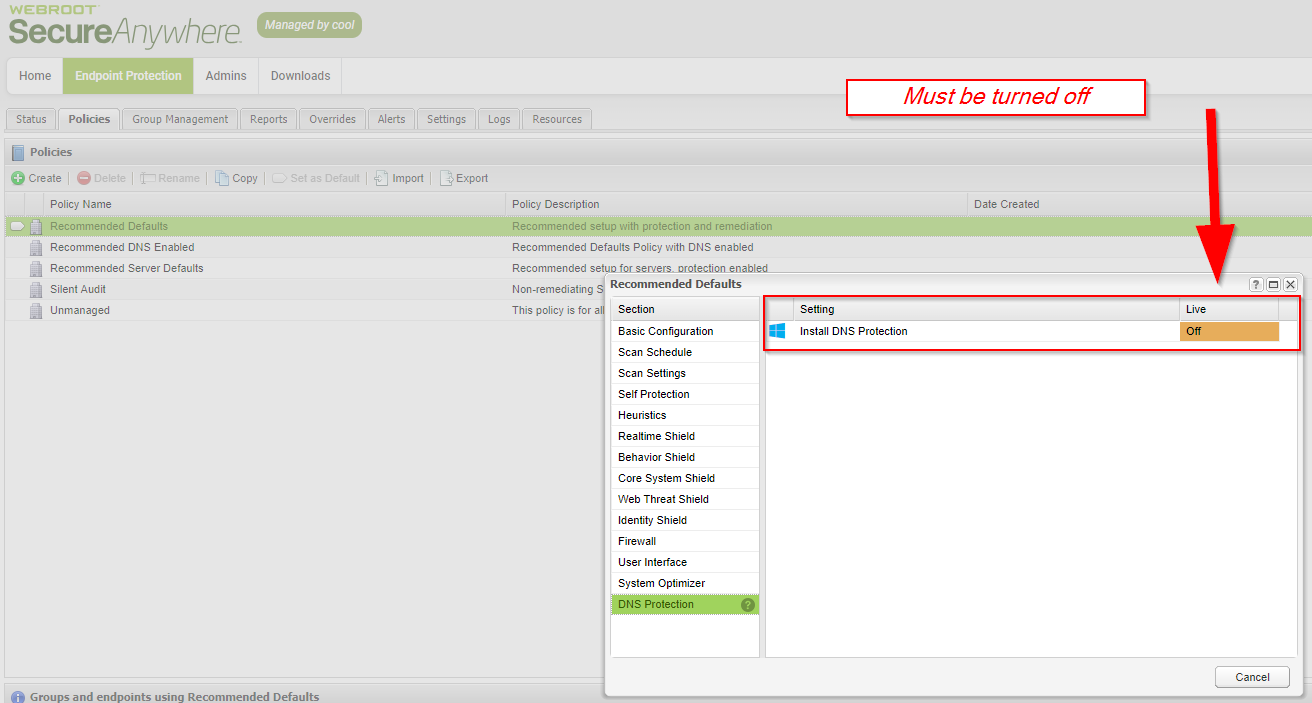
Task: Click the Set as Default icon
Action: click(279, 178)
